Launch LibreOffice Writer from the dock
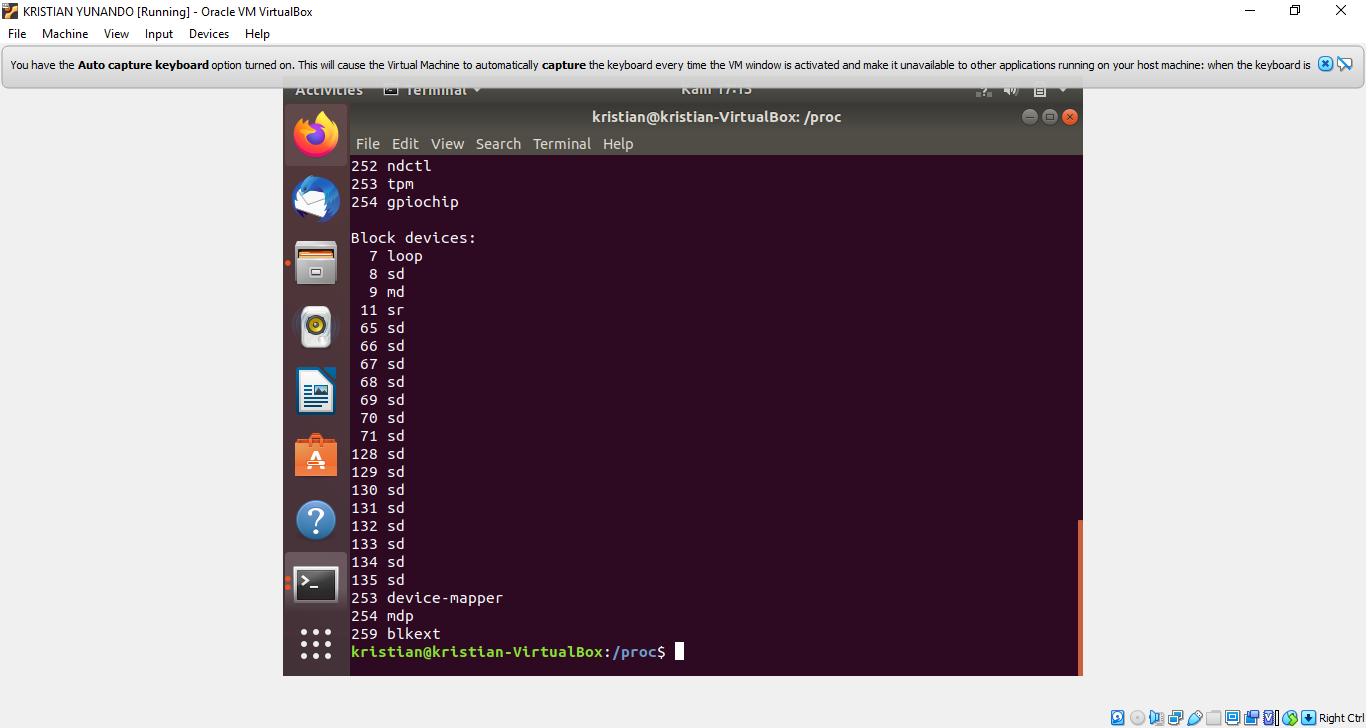Image resolution: width=1366 pixels, height=728 pixels. click(316, 391)
